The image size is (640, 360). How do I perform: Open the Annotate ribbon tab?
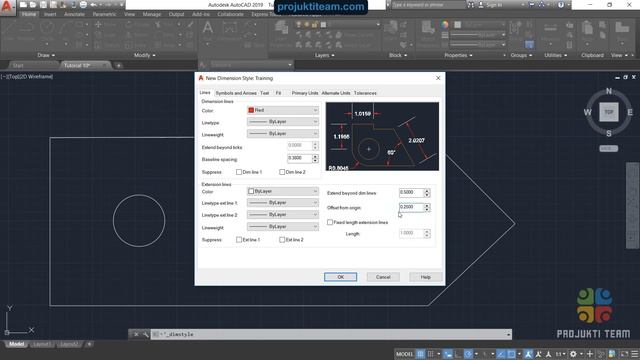point(74,14)
